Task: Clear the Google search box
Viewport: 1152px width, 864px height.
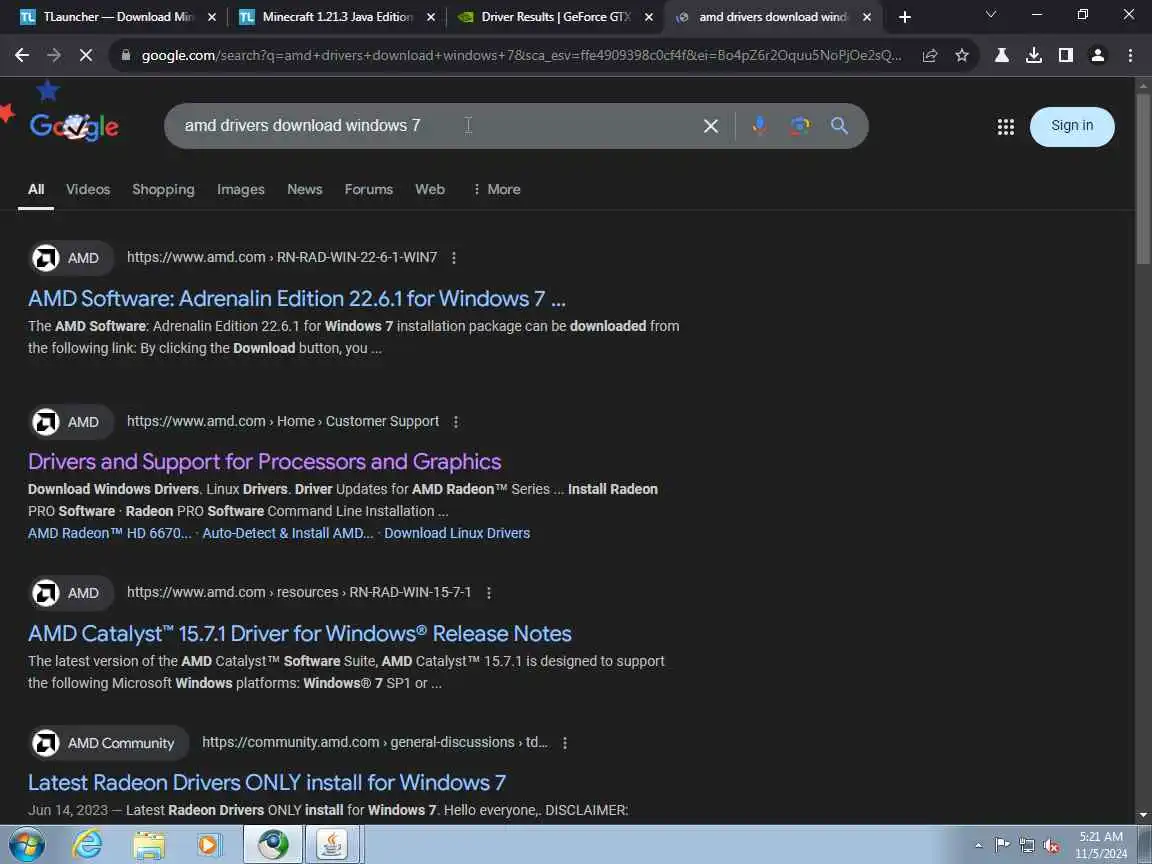Action: point(710,126)
